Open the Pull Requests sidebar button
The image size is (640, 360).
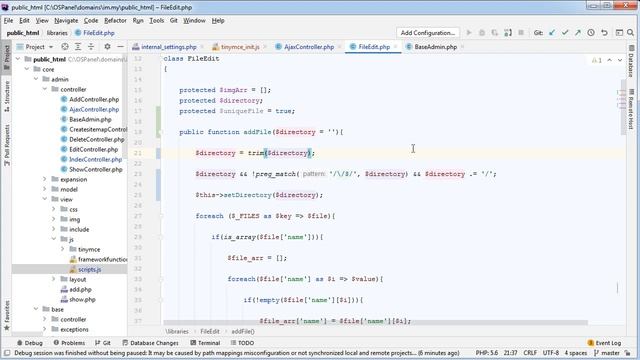click(x=7, y=145)
